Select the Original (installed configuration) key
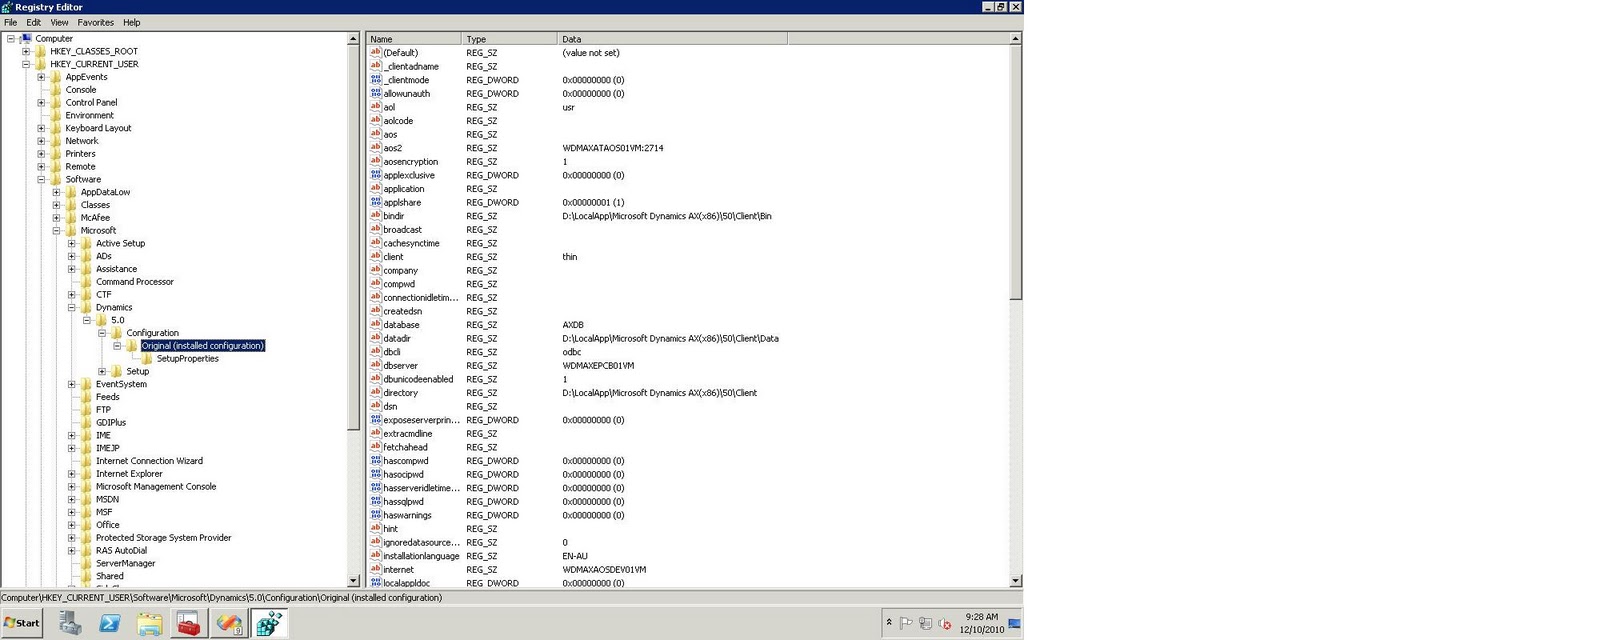Image resolution: width=1600 pixels, height=640 pixels. [203, 346]
